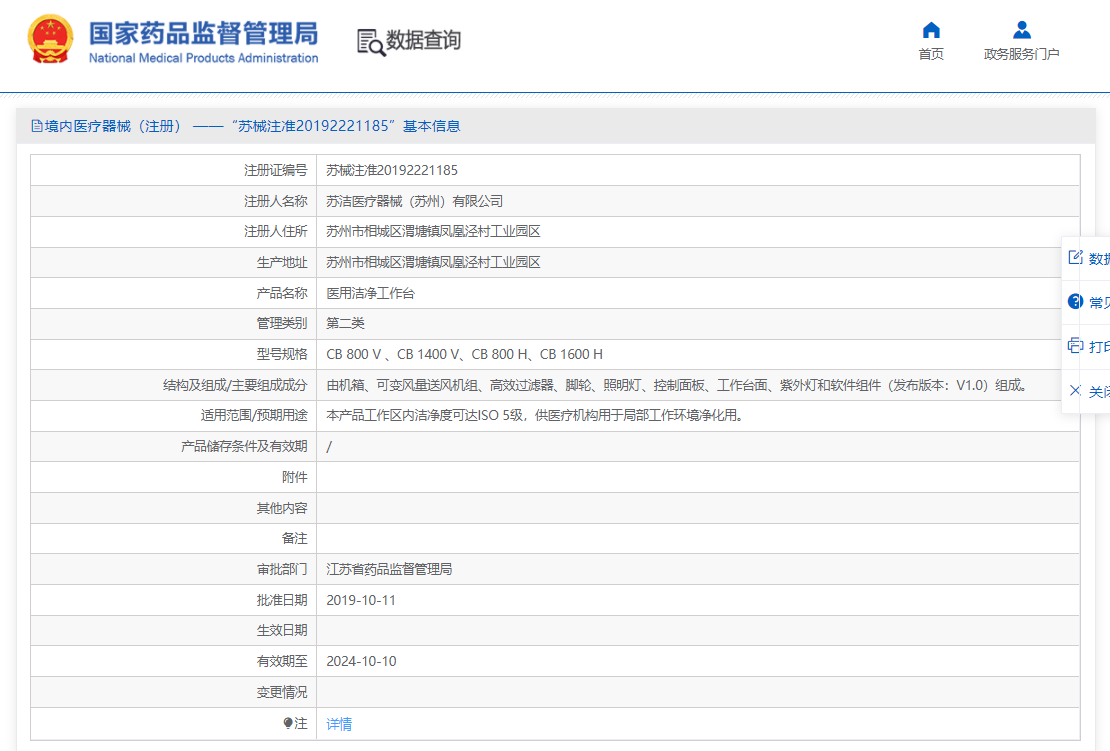Open the 政务服务门户 person icon

1021,30
